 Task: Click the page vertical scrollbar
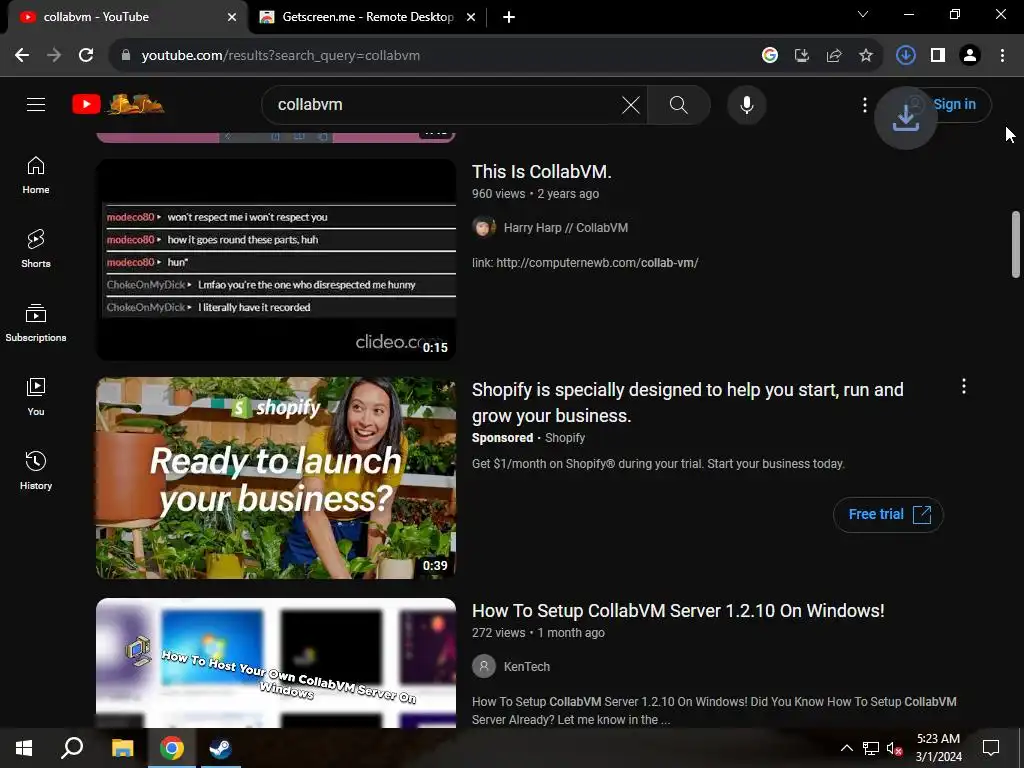pos(1016,244)
